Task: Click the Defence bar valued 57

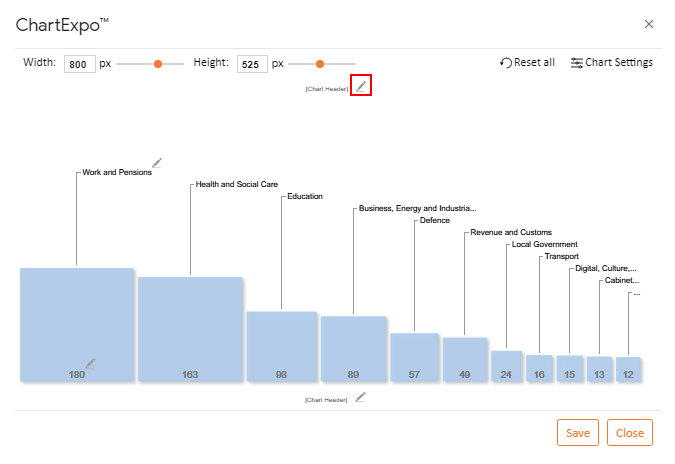Action: coord(414,357)
